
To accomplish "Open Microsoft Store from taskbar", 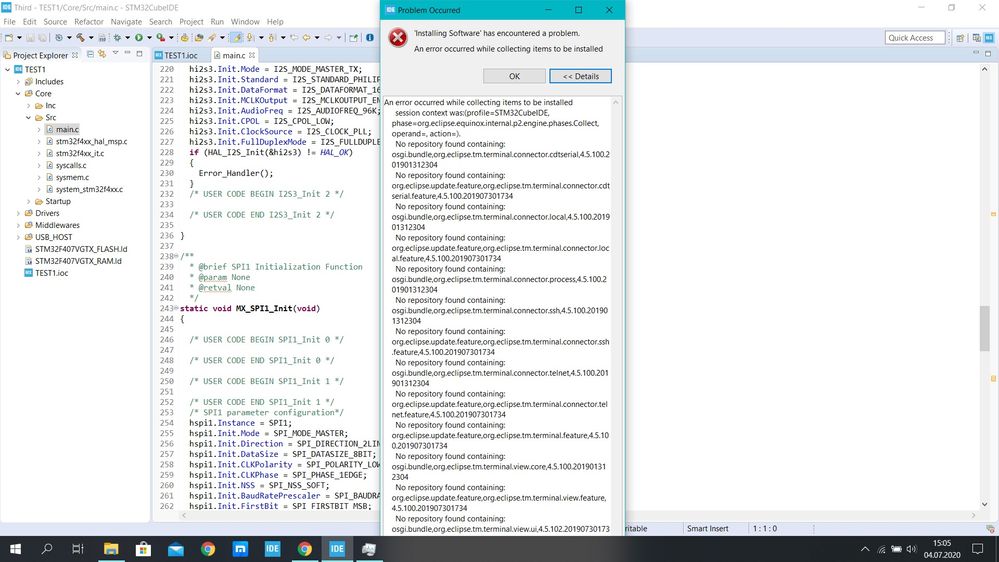I will tap(143, 549).
